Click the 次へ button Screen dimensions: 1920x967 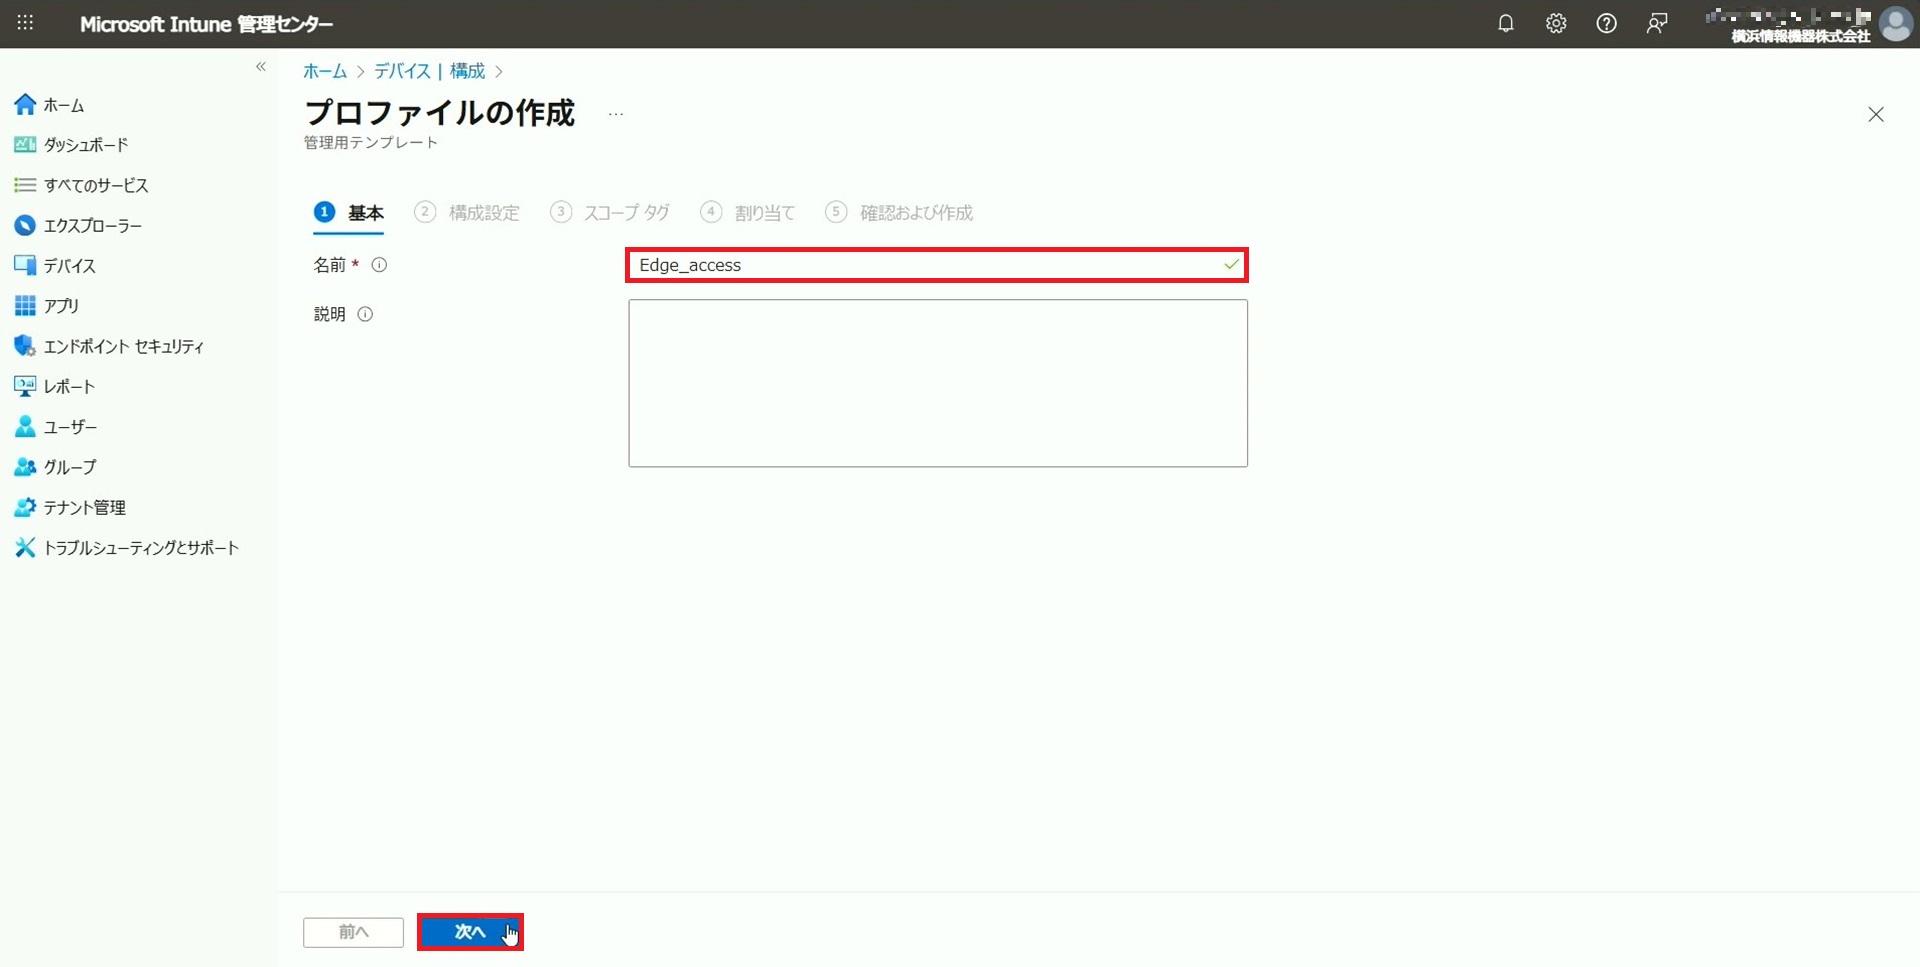(x=469, y=932)
